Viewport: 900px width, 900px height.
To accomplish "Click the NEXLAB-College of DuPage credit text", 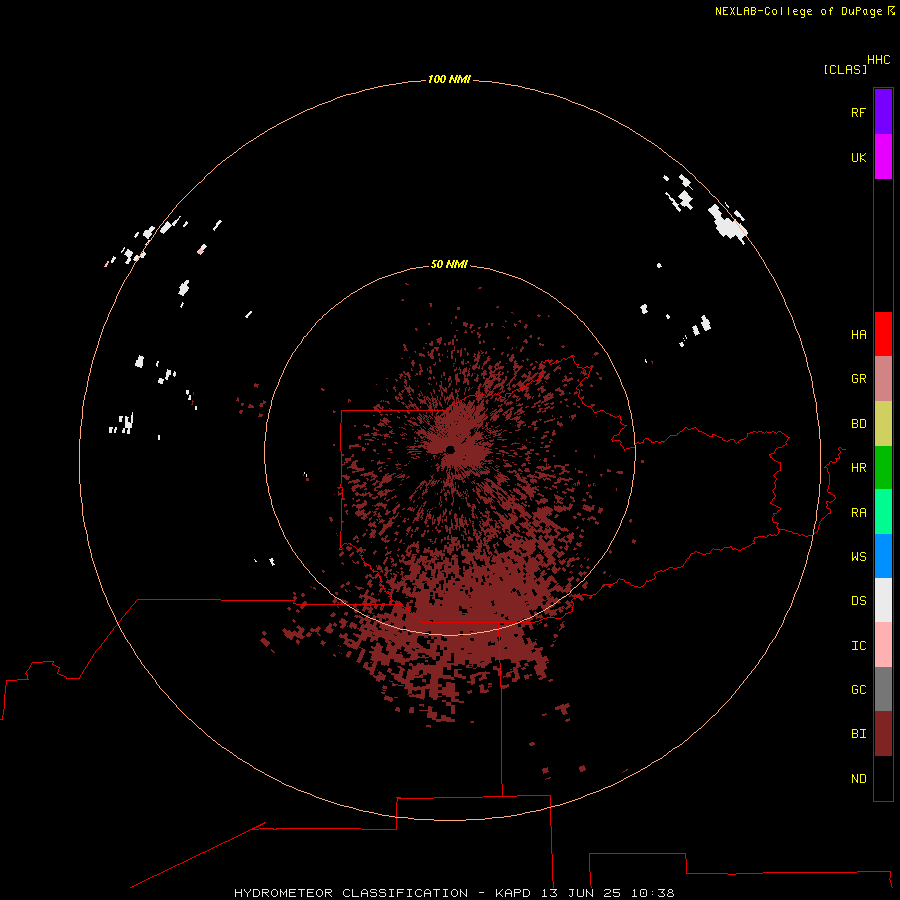I will [x=798, y=11].
